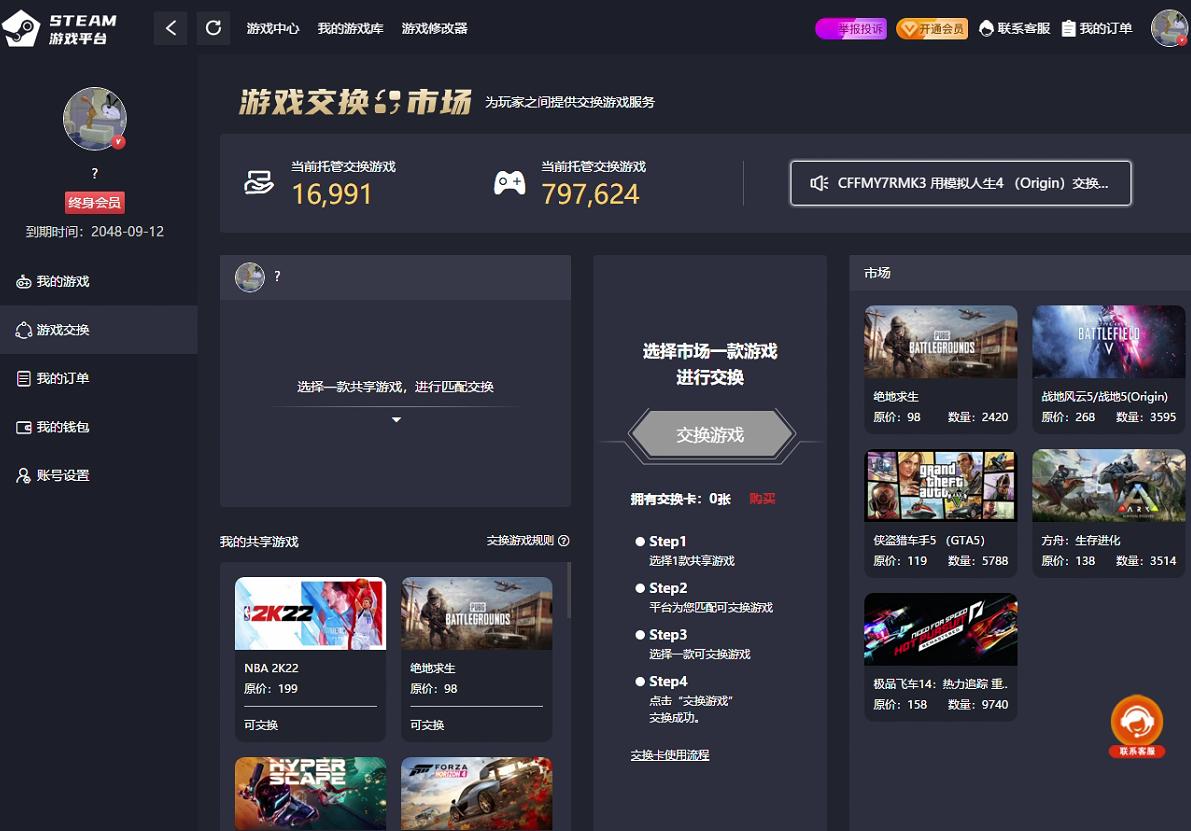Open 我的游戏库 in the top navigation
The width and height of the screenshot is (1191, 831).
tap(350, 28)
